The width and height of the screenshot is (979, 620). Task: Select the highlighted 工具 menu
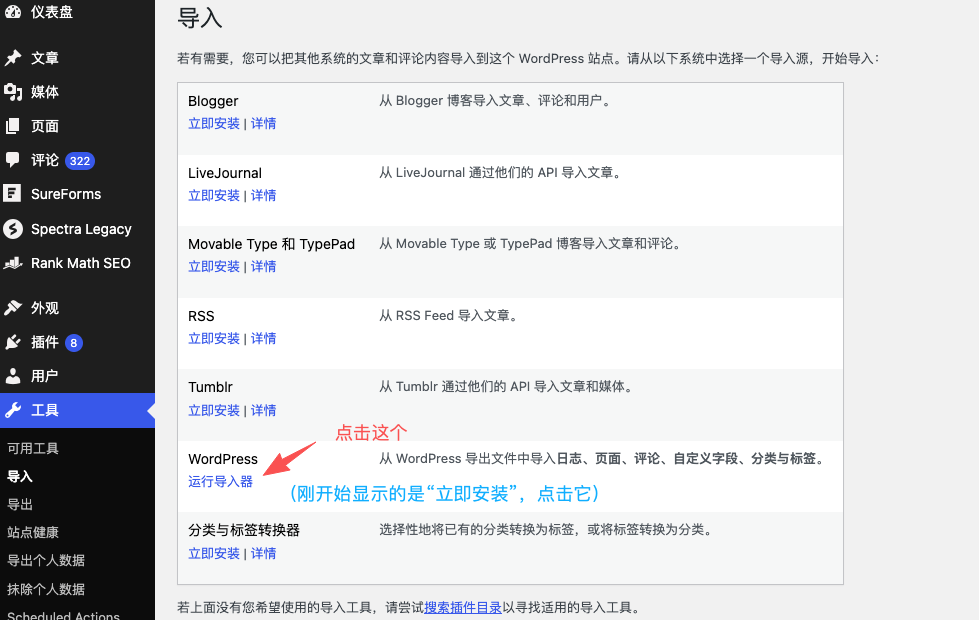click(77, 410)
